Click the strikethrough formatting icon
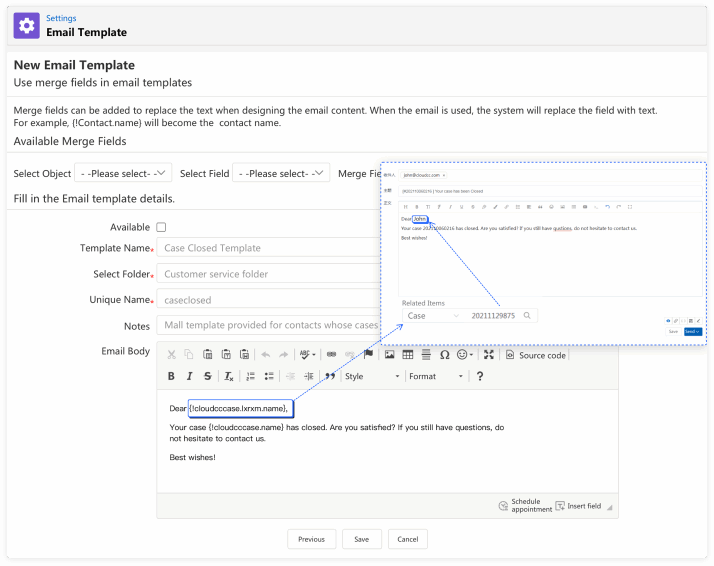Viewport: 714px width, 566px height. 207,376
